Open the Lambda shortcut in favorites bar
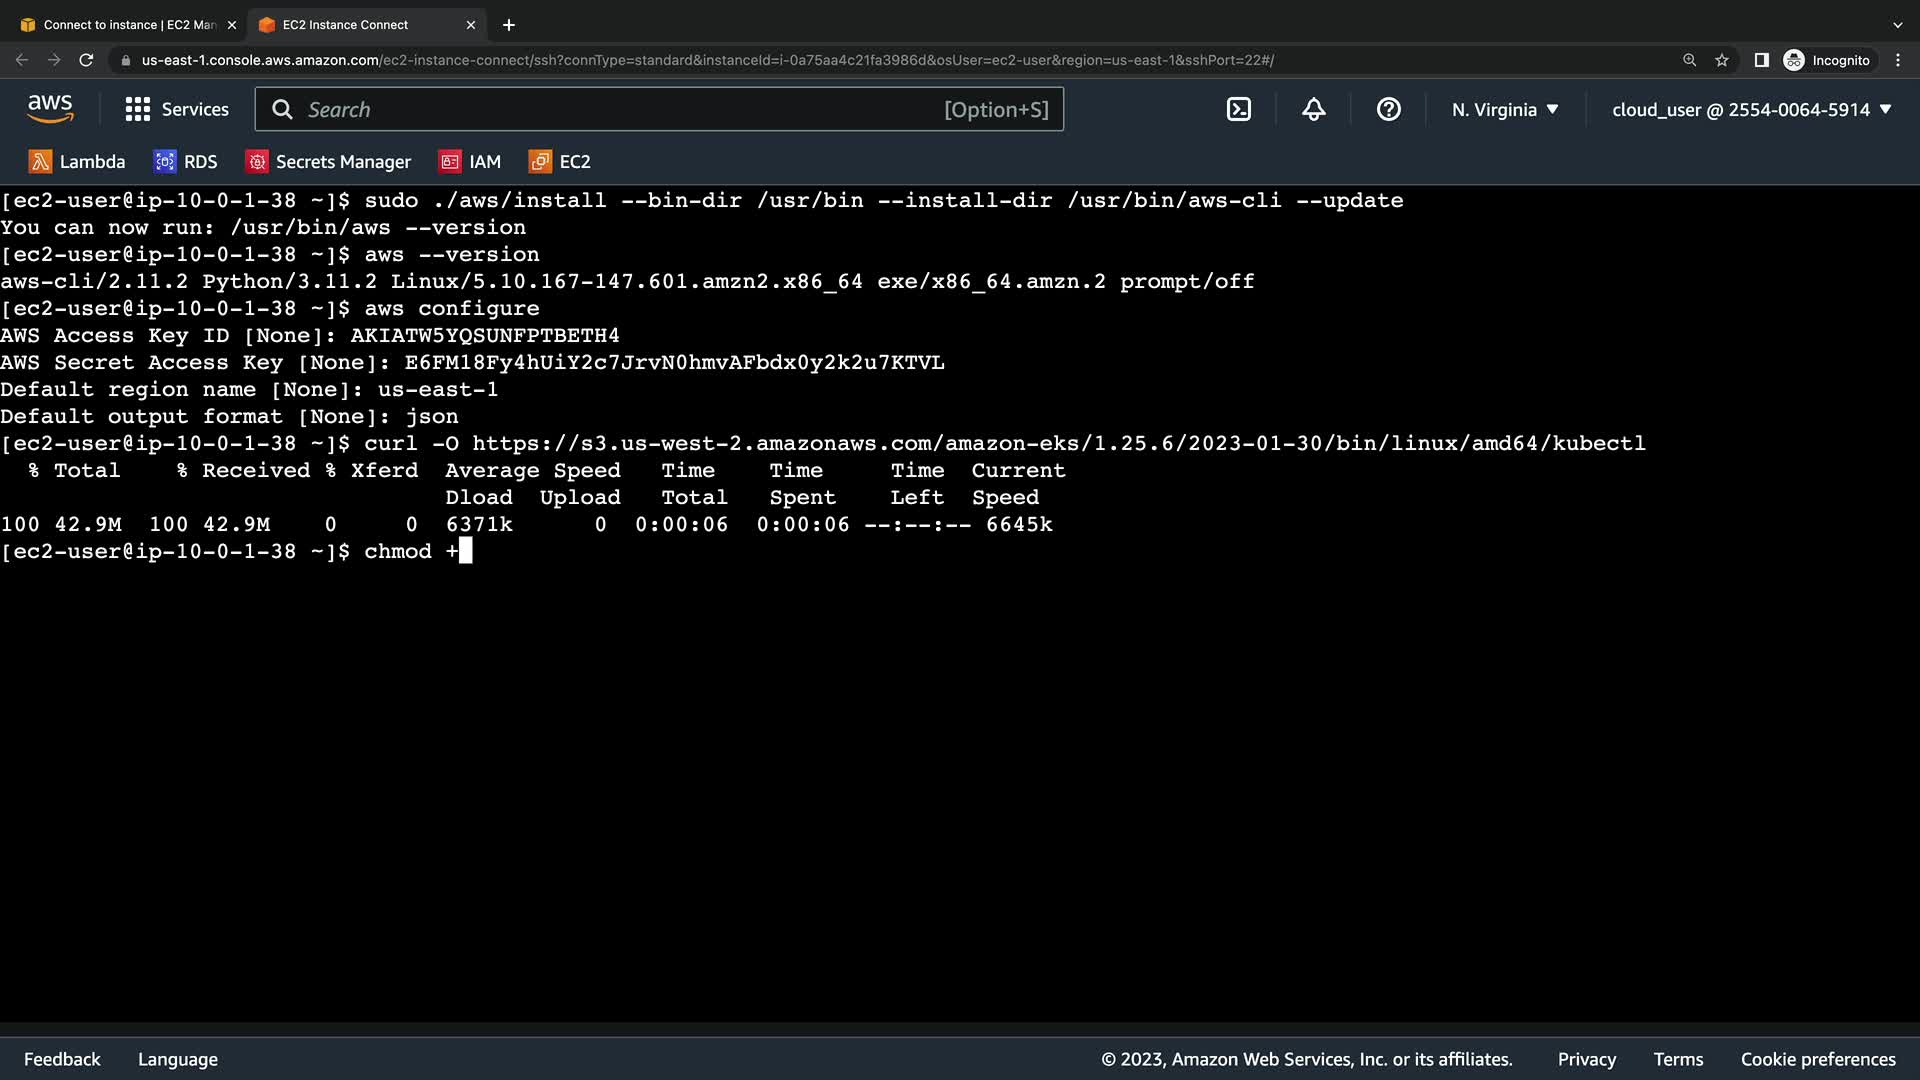Screen dimensions: 1920x1080 [77, 162]
